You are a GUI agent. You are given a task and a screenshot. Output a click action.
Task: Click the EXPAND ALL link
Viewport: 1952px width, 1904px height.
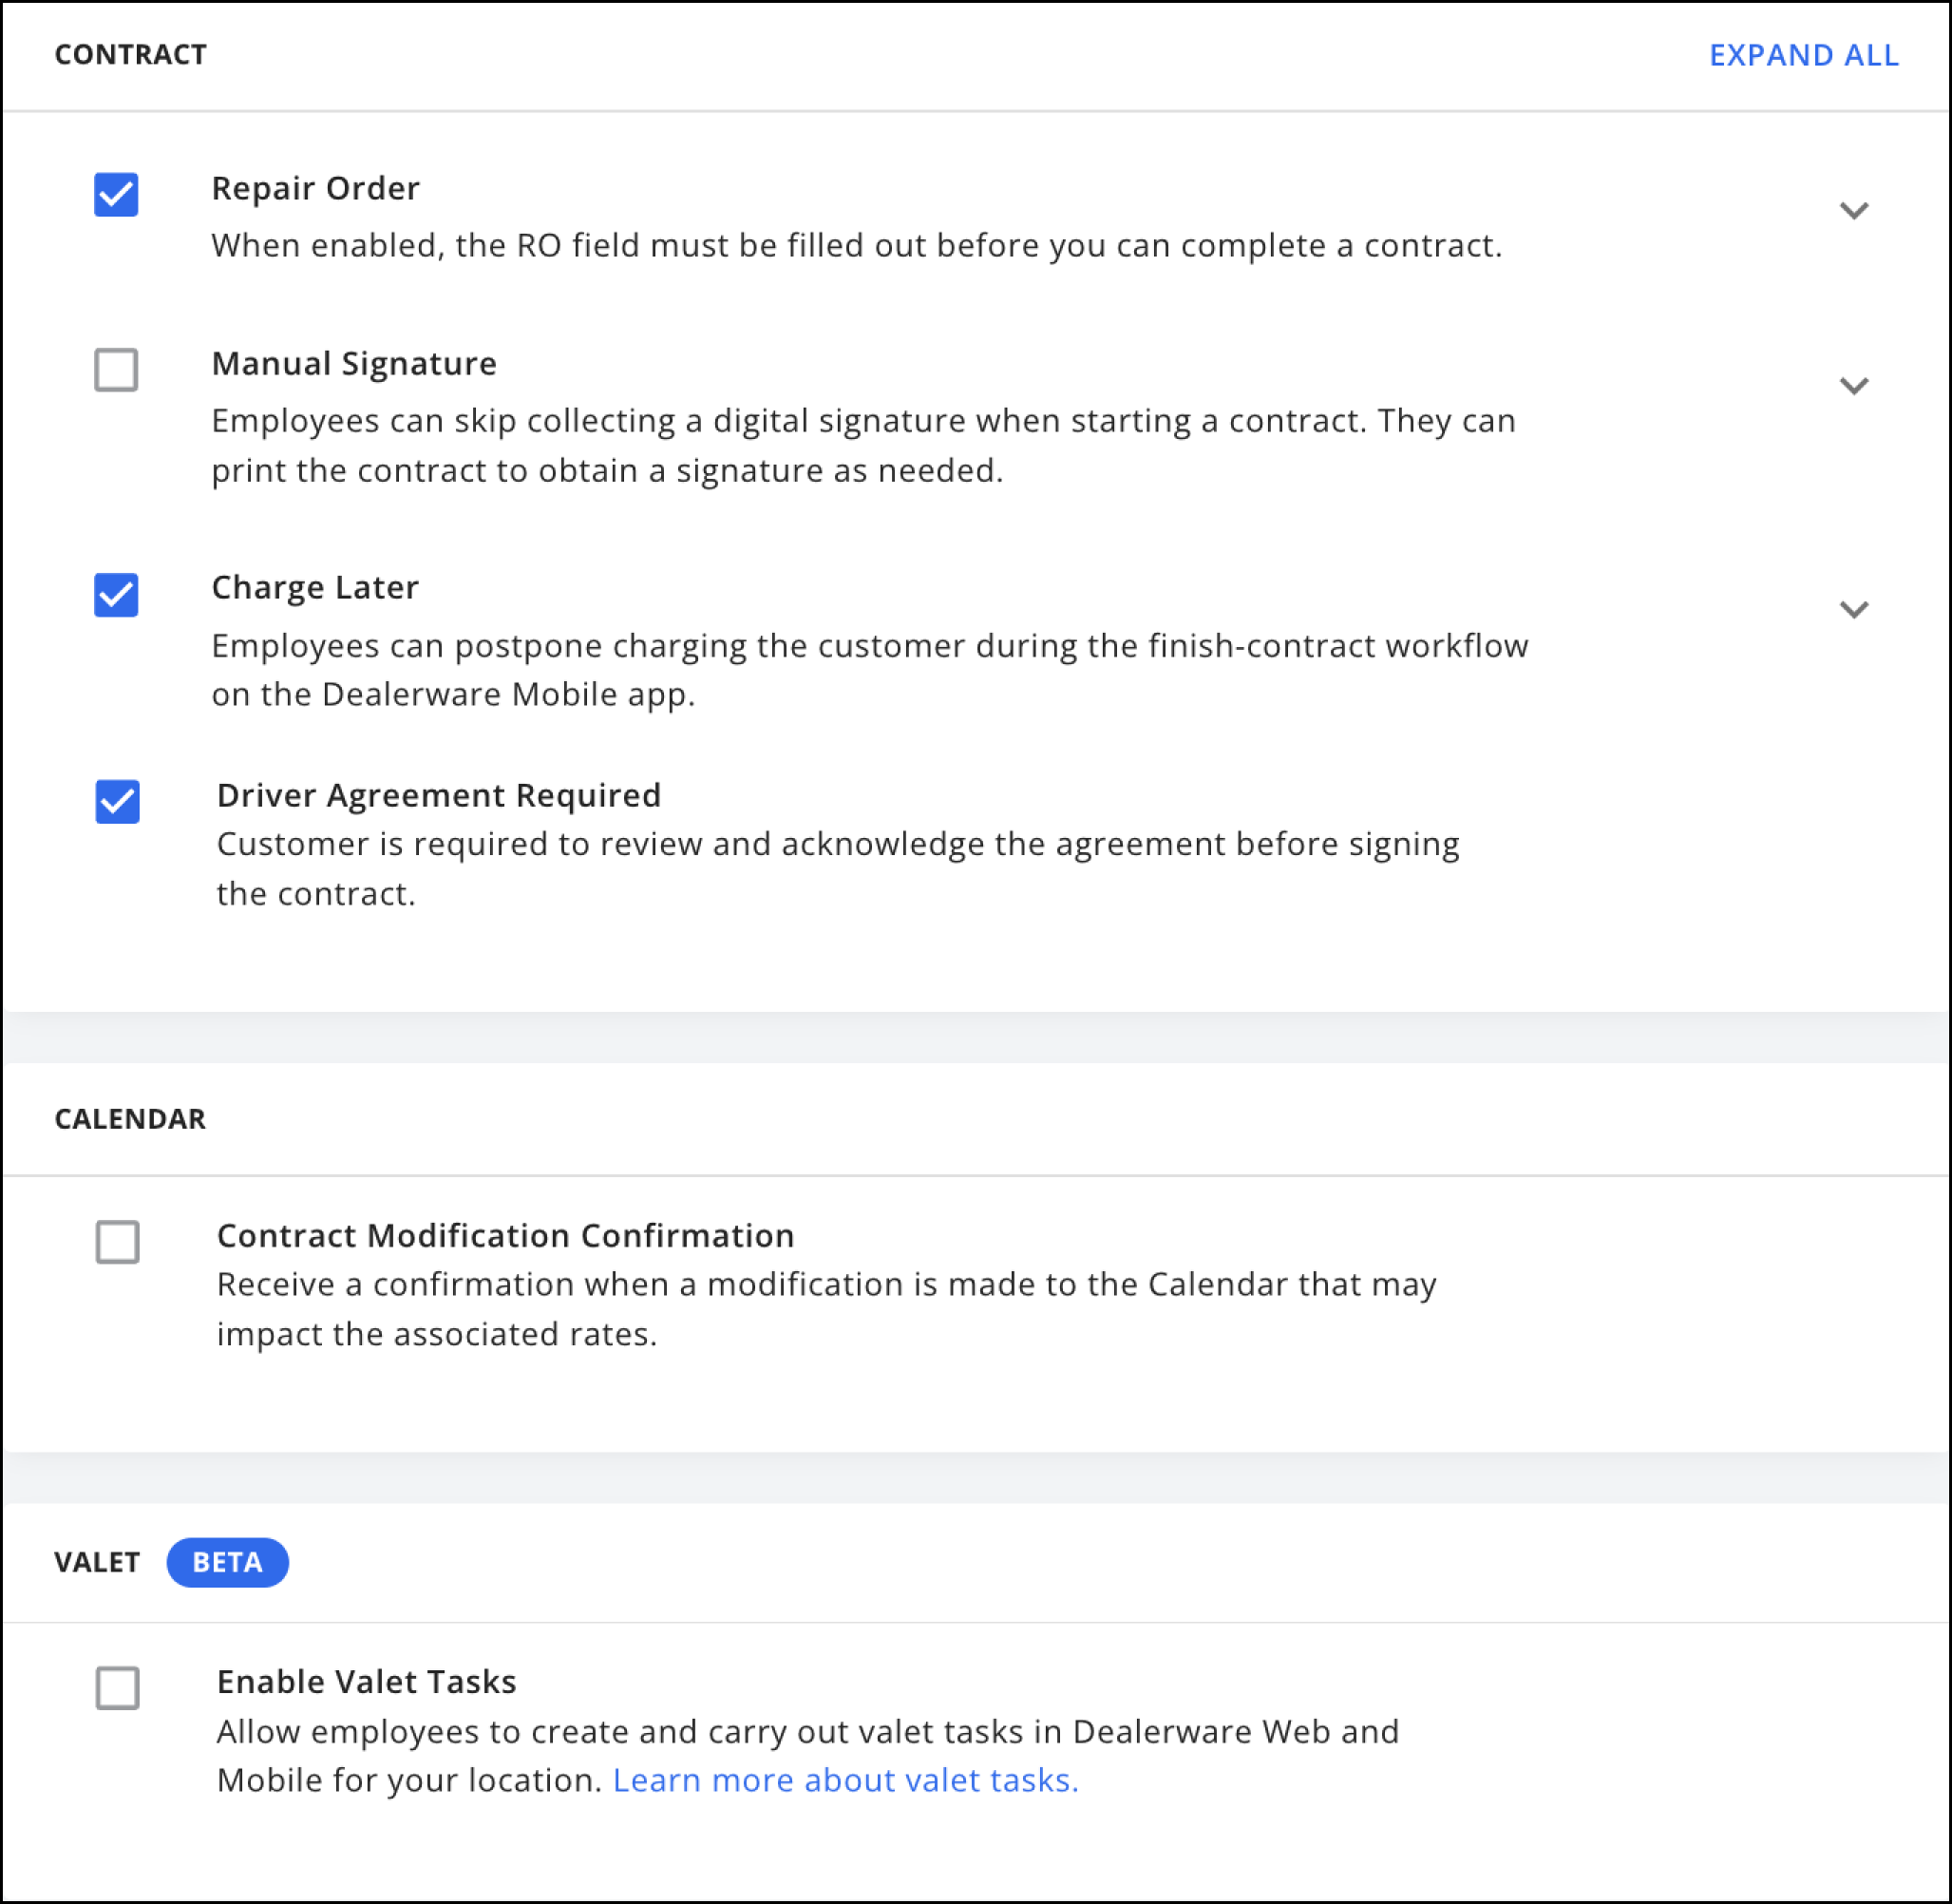1804,55
